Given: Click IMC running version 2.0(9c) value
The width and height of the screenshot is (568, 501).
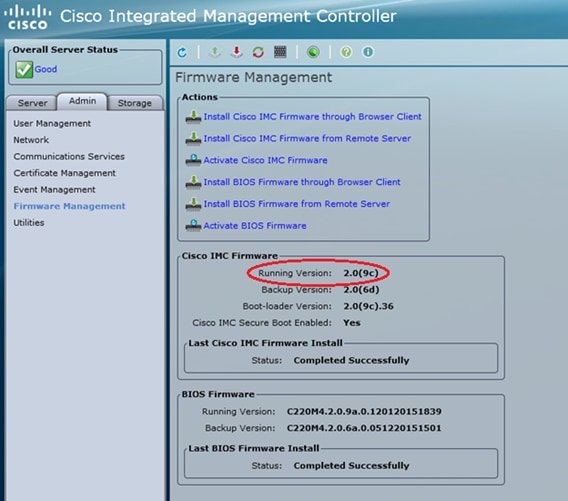Looking at the screenshot, I should tap(361, 273).
